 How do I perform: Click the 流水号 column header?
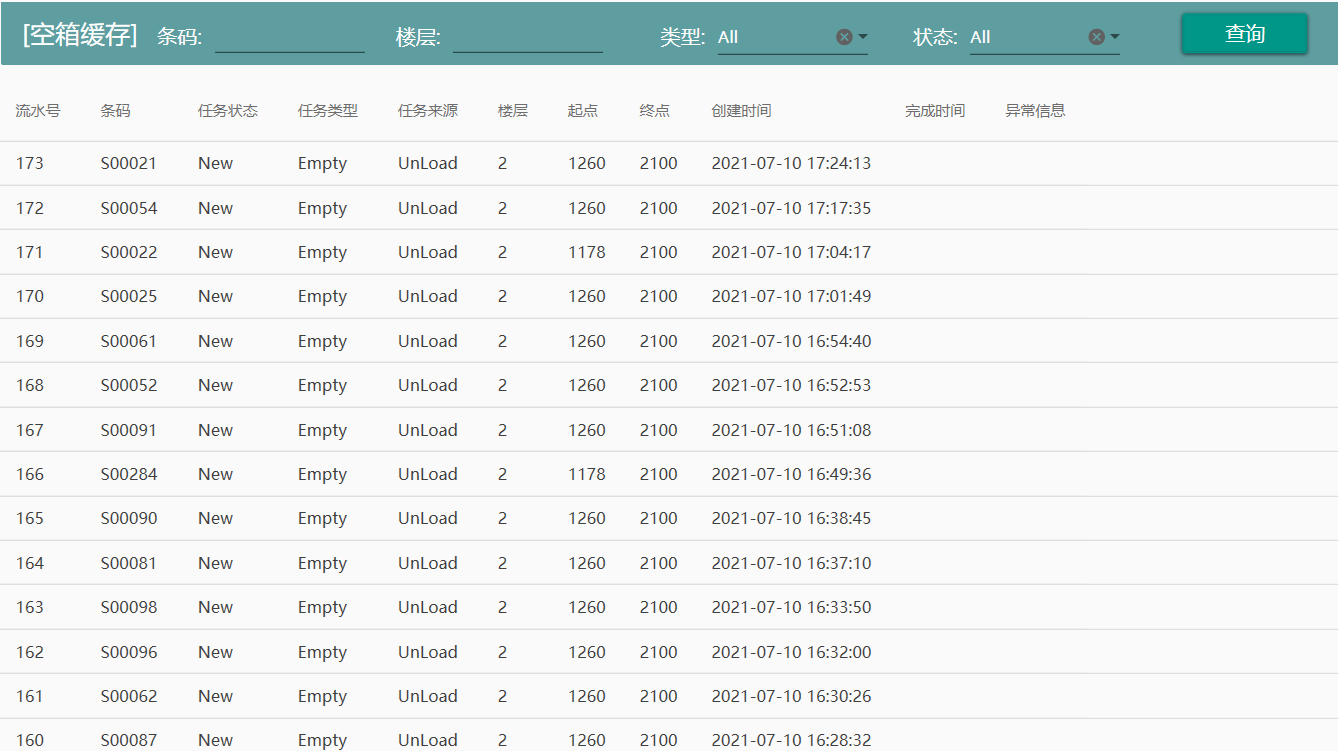38,111
